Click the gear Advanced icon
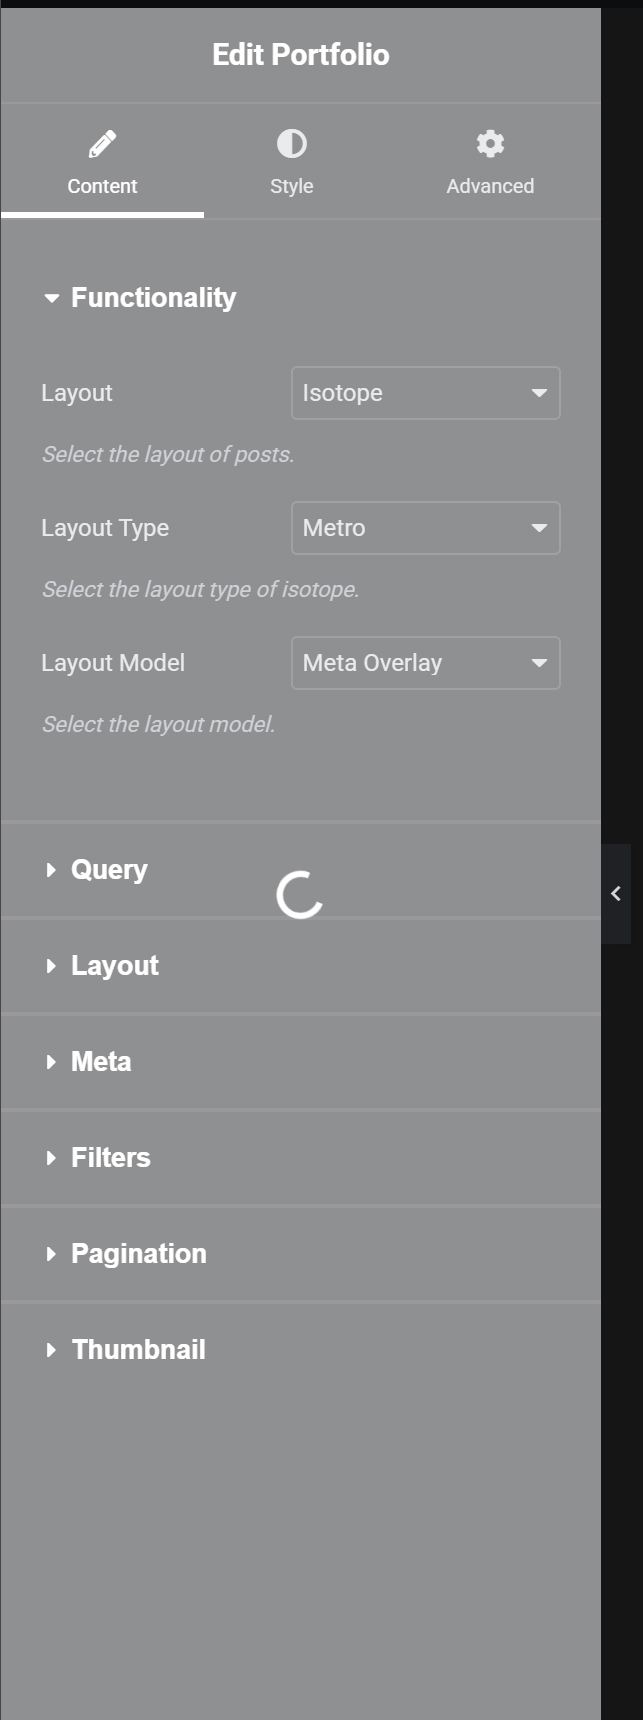This screenshot has width=643, height=1720. tap(490, 144)
